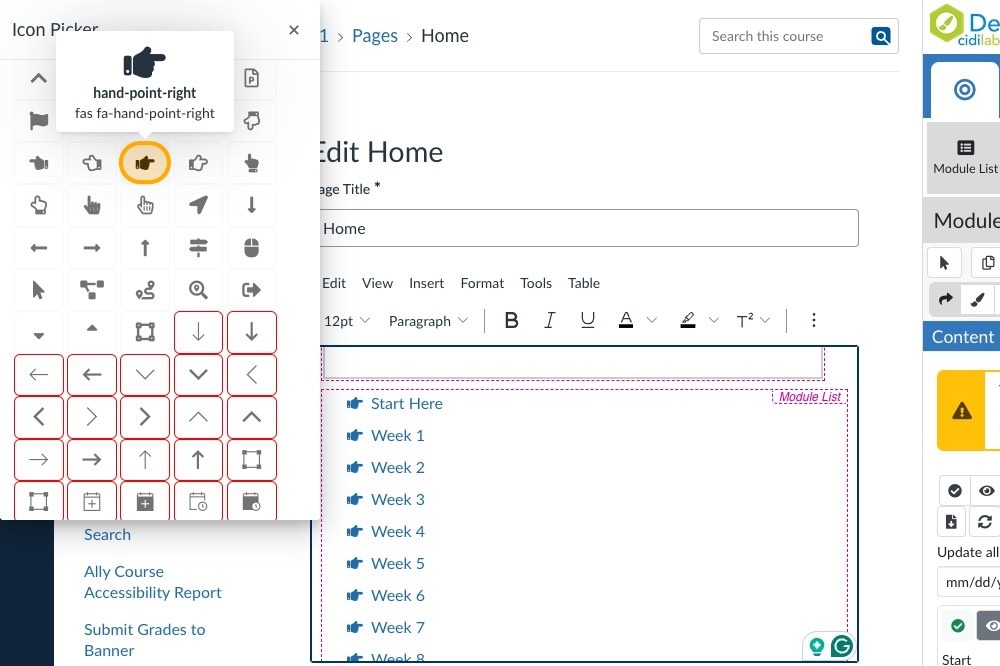
Task: Select the project diagram icon
Action: point(92,290)
